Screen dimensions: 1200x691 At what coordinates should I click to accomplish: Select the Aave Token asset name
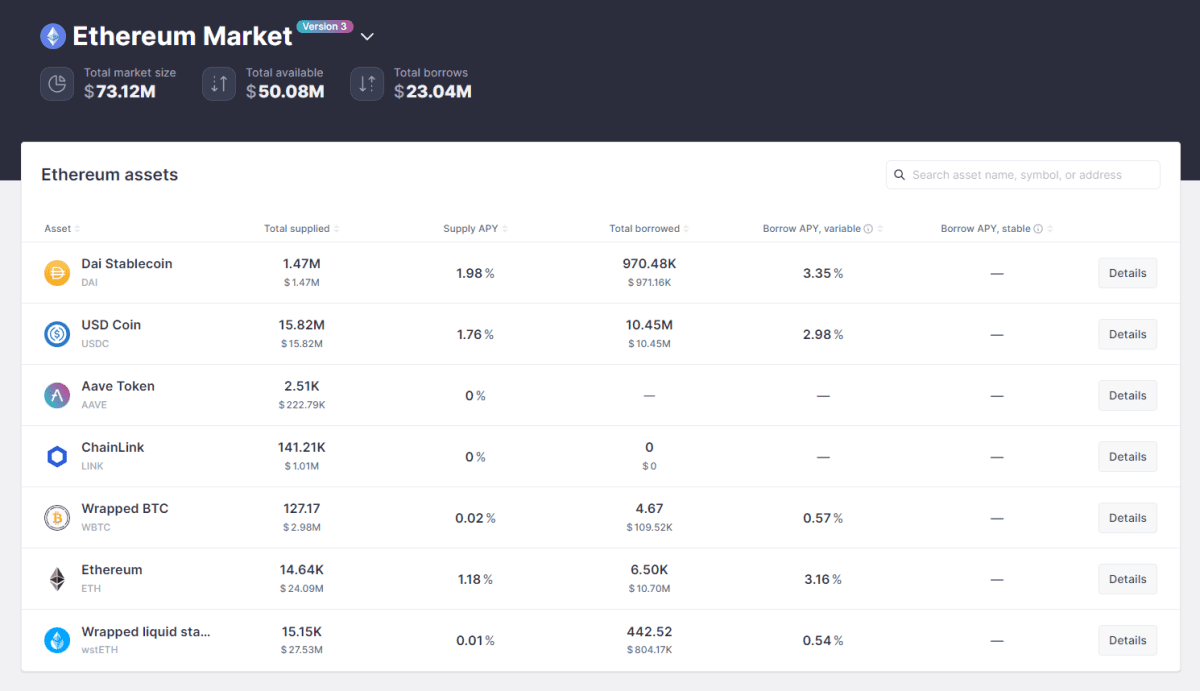(x=118, y=386)
